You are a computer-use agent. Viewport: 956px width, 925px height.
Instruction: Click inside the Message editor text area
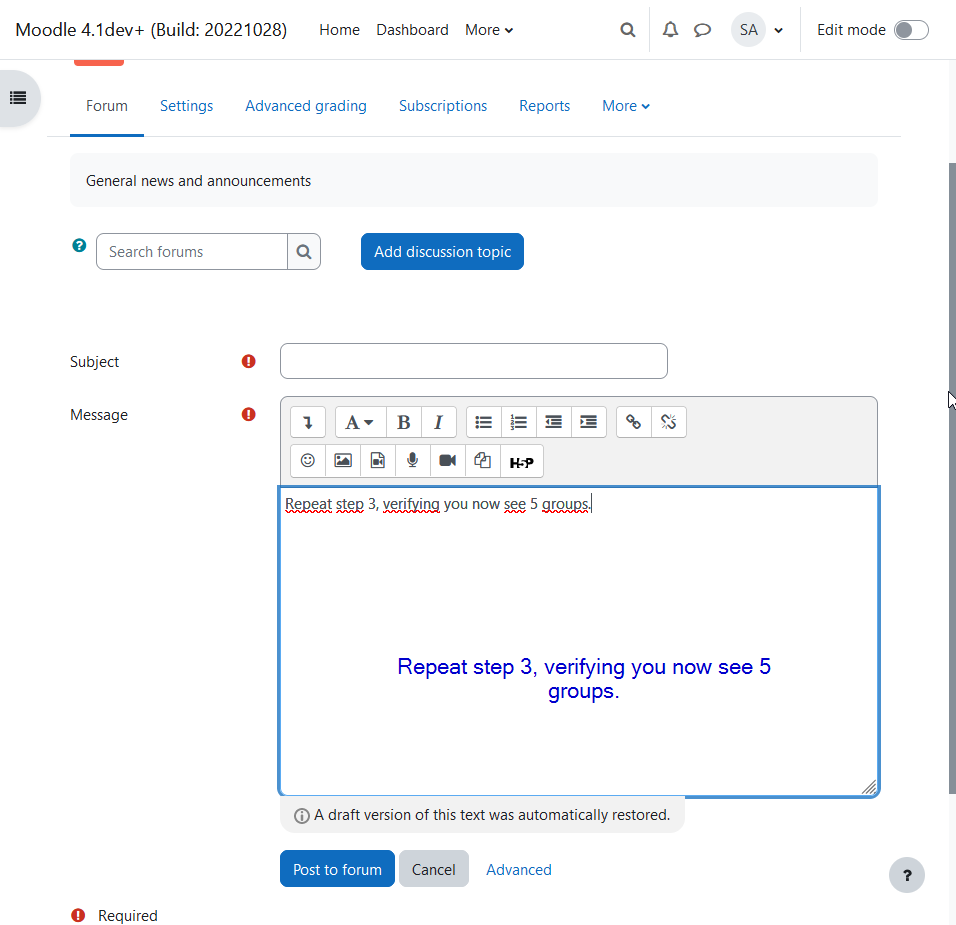tap(579, 641)
